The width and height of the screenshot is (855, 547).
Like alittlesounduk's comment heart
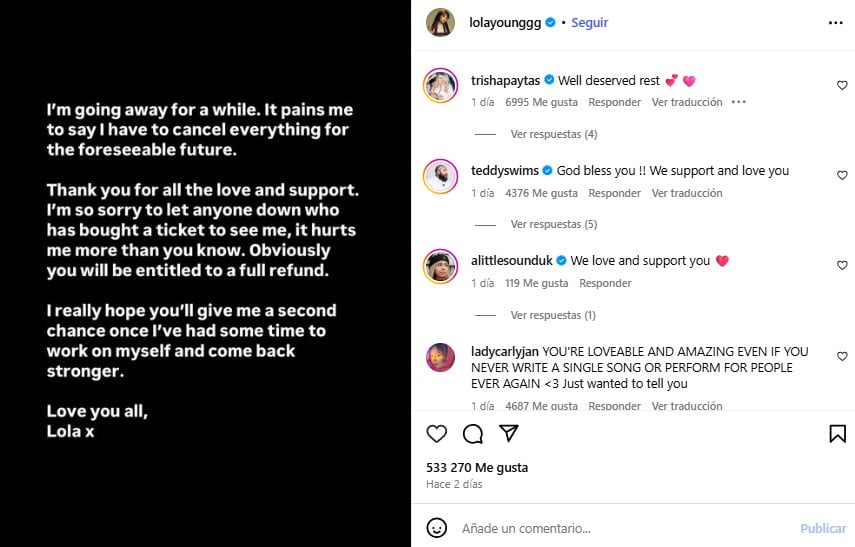click(842, 266)
